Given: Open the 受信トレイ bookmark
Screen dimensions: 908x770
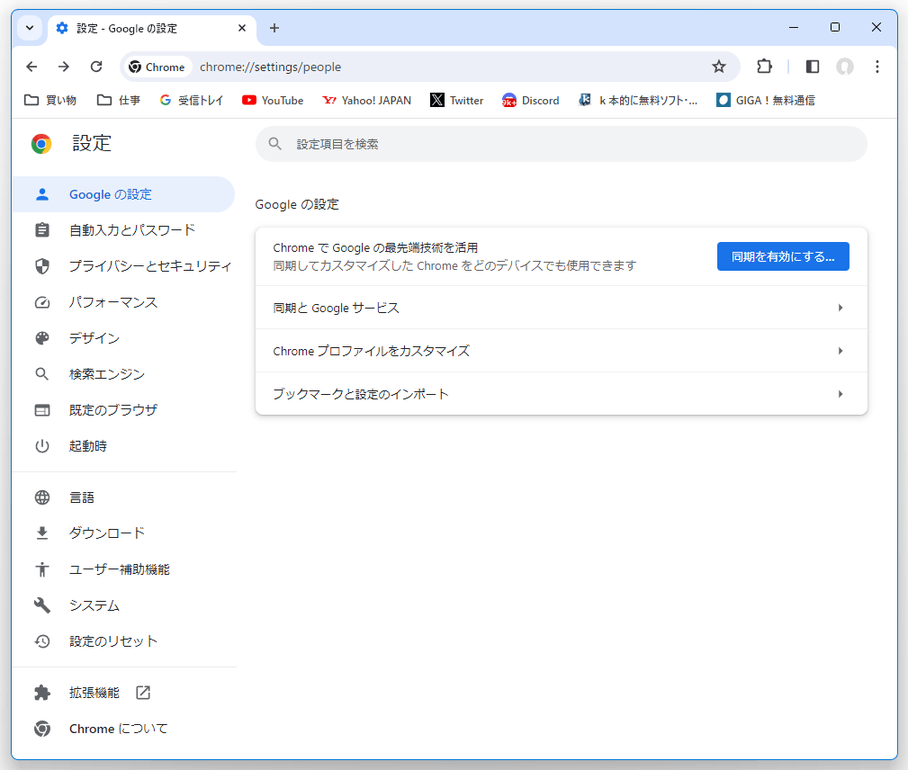Looking at the screenshot, I should pos(191,100).
